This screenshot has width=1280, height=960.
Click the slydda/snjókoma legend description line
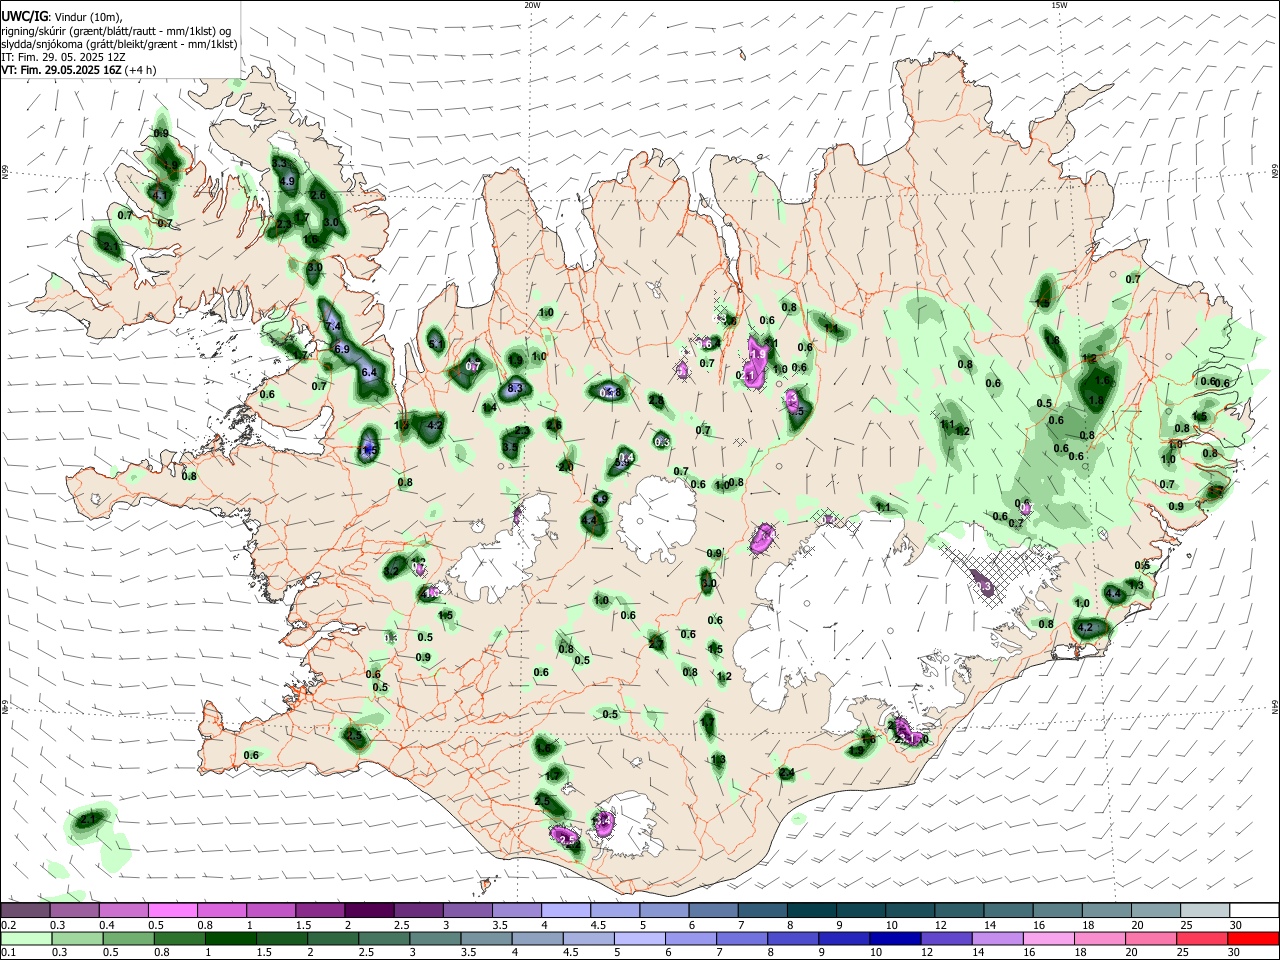tap(119, 44)
